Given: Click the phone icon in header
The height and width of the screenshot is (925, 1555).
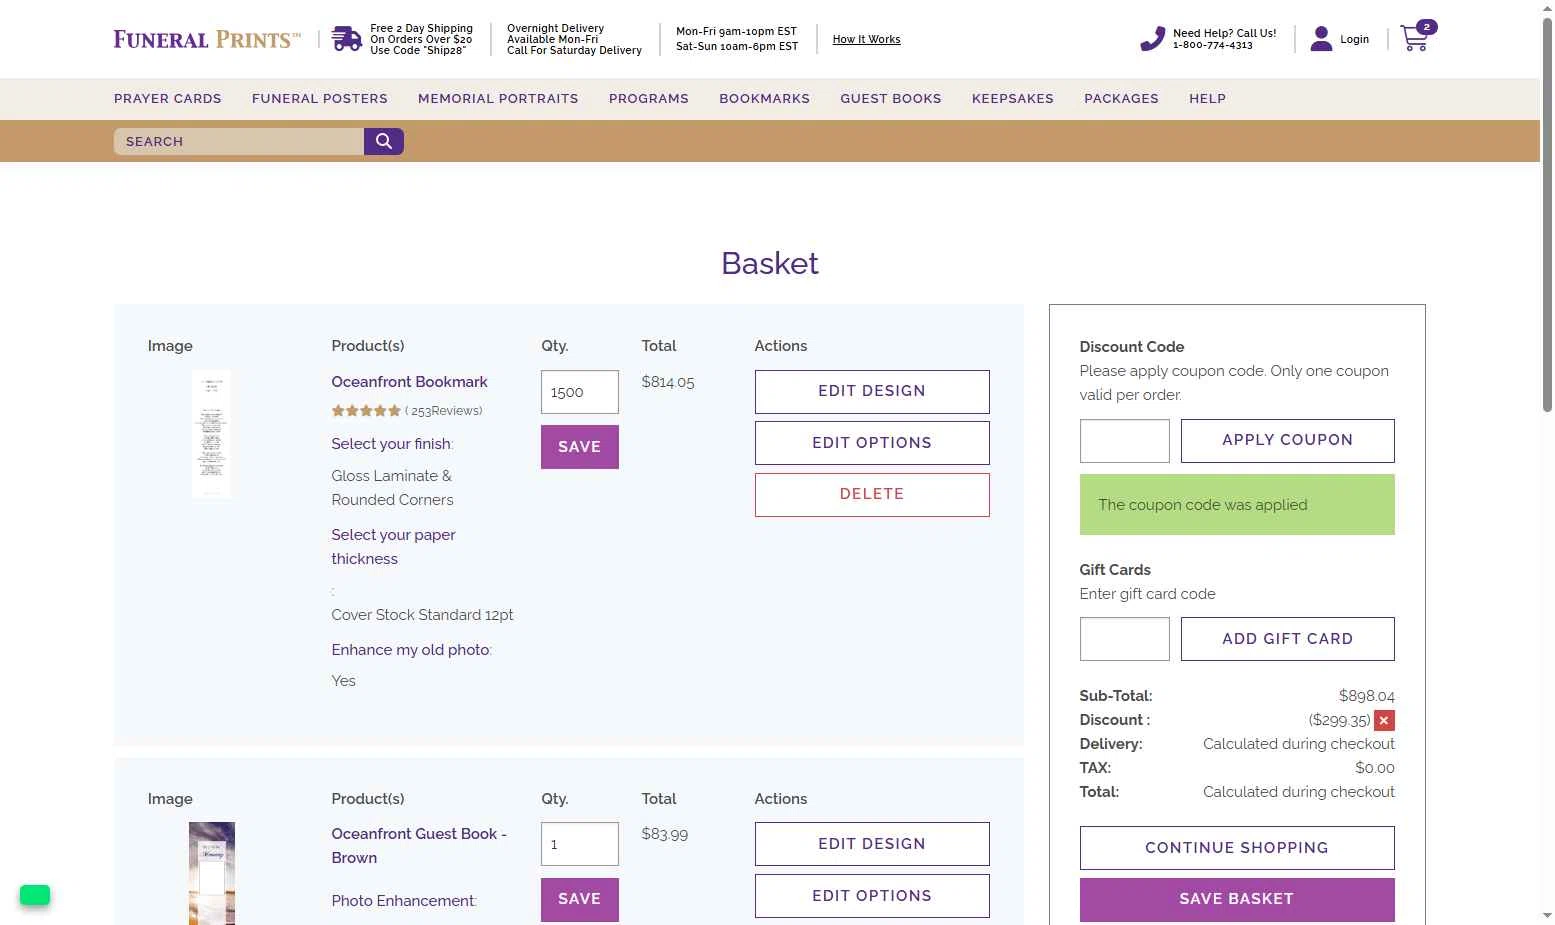Looking at the screenshot, I should click(x=1153, y=39).
